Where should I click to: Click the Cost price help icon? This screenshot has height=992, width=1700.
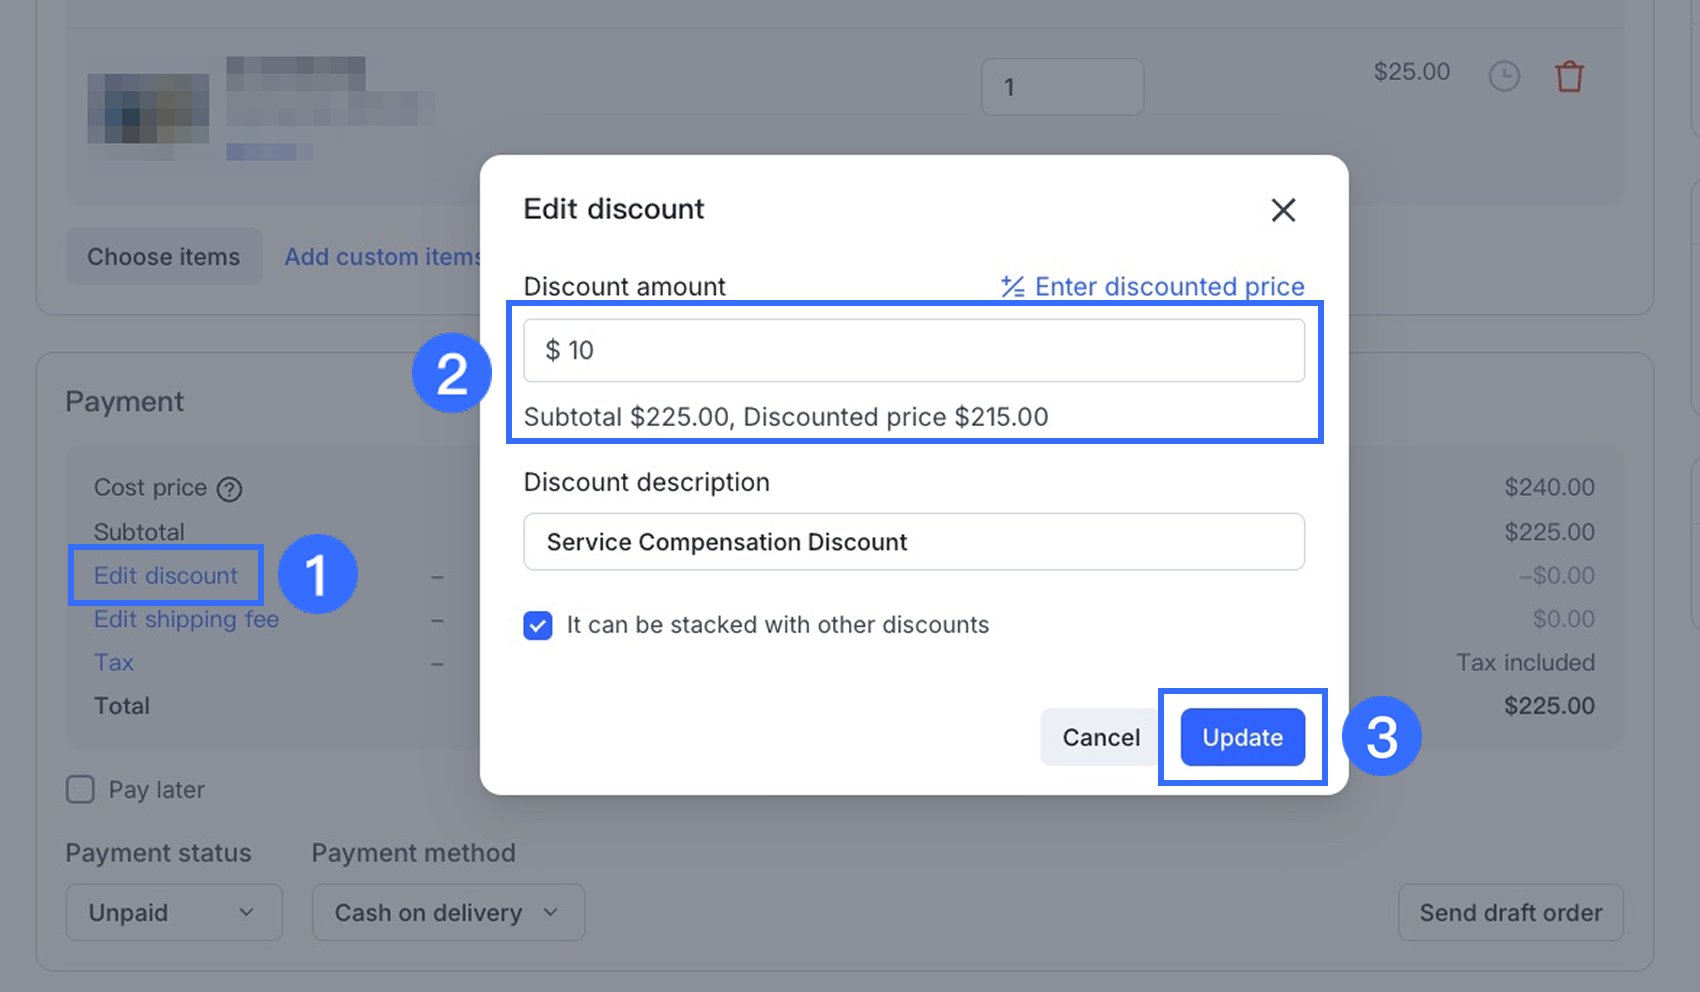(230, 489)
